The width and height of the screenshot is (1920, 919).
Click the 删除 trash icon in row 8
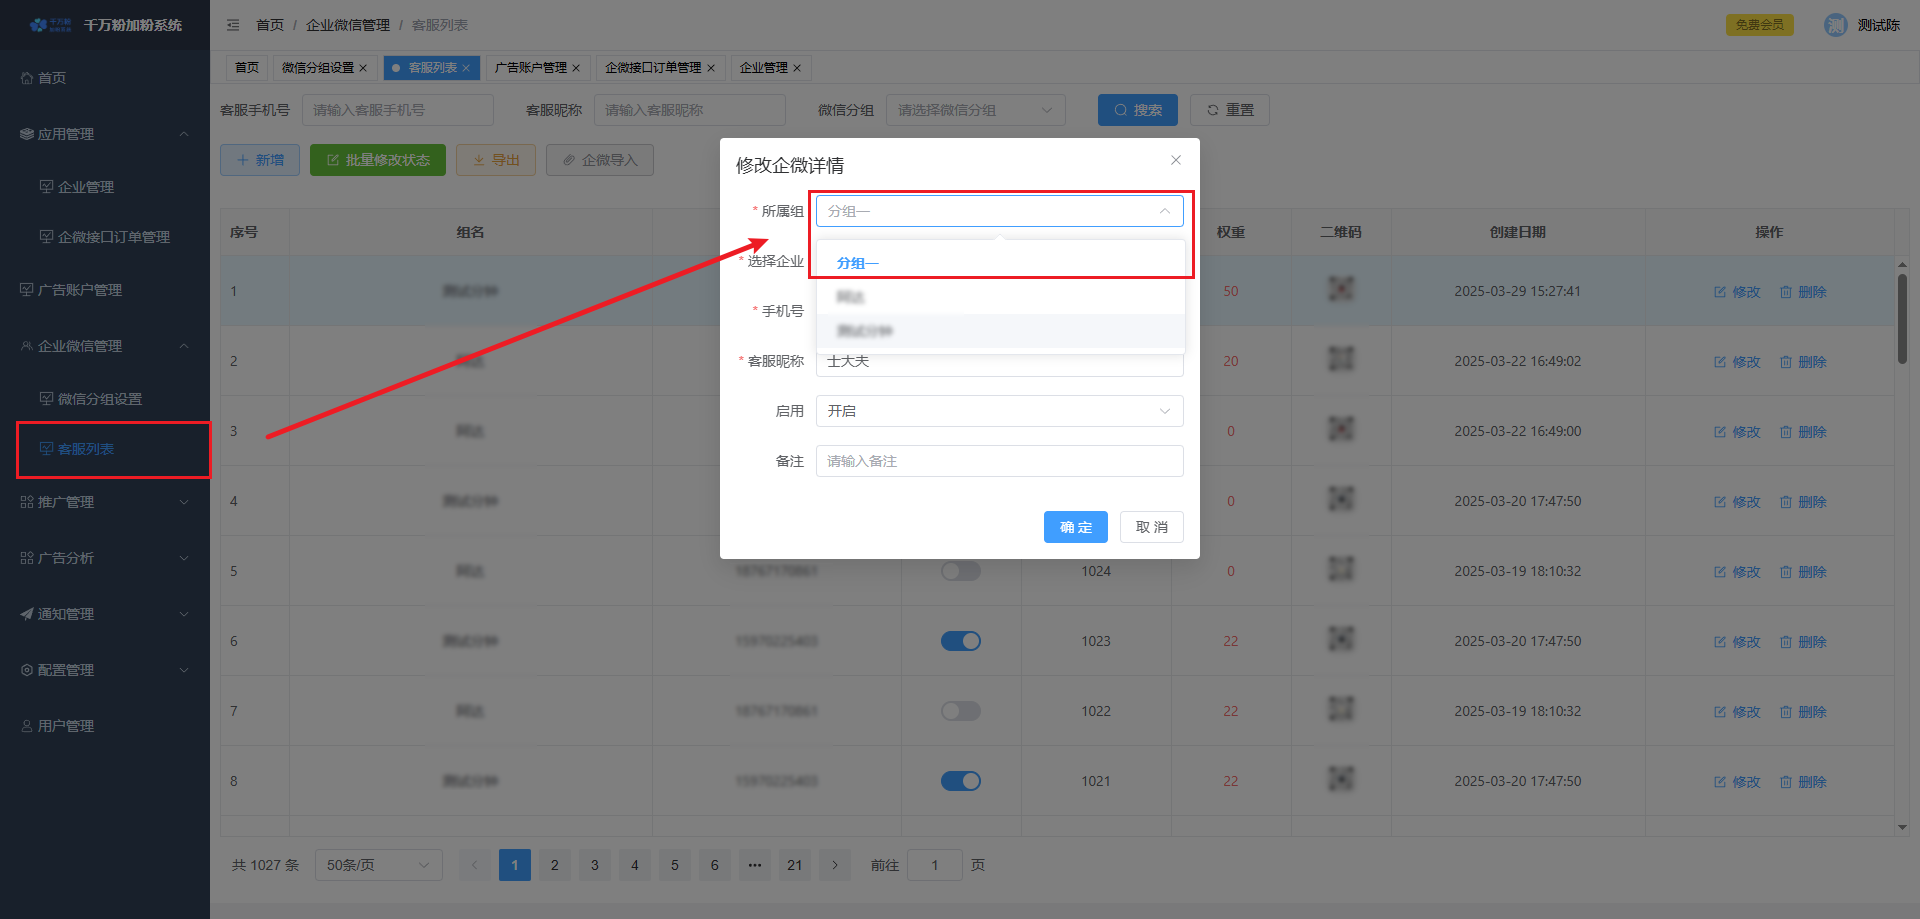[1786, 782]
